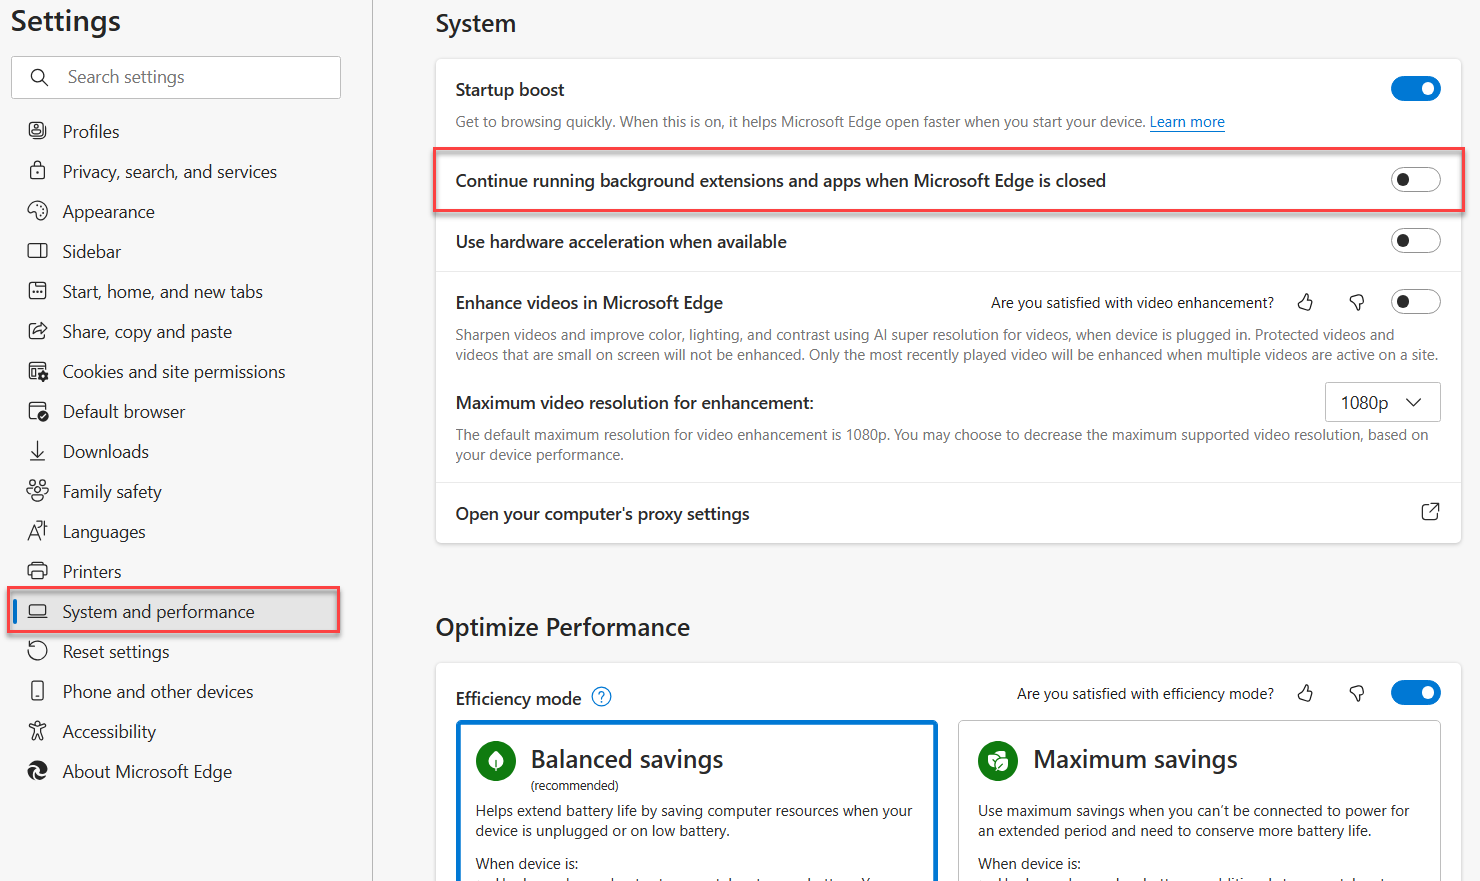Turn off the Startup boost toggle
The height and width of the screenshot is (881, 1480).
[1415, 89]
